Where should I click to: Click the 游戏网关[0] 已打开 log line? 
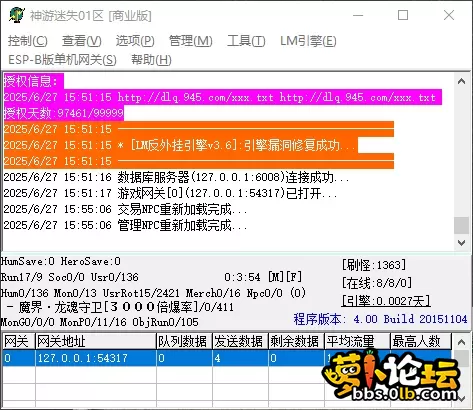[x=170, y=193]
